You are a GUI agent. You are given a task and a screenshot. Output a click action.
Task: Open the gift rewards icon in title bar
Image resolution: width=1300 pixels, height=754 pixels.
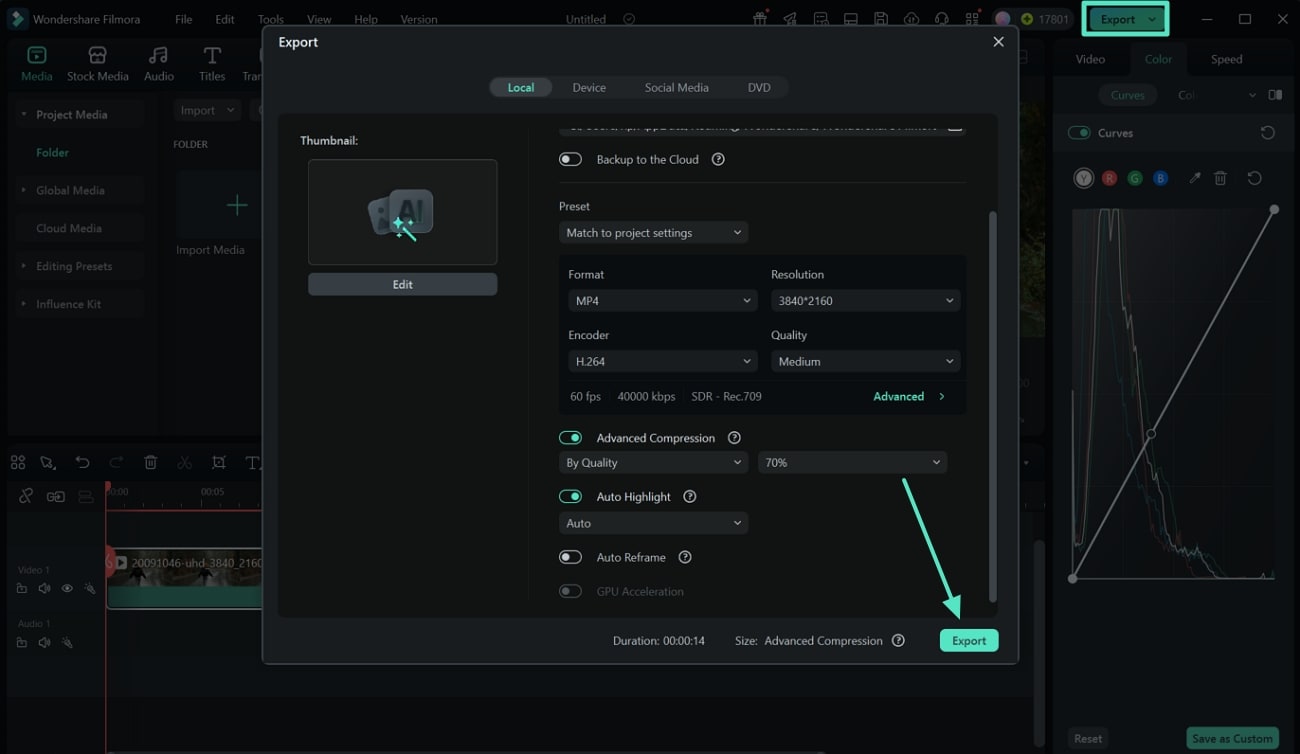(x=760, y=19)
